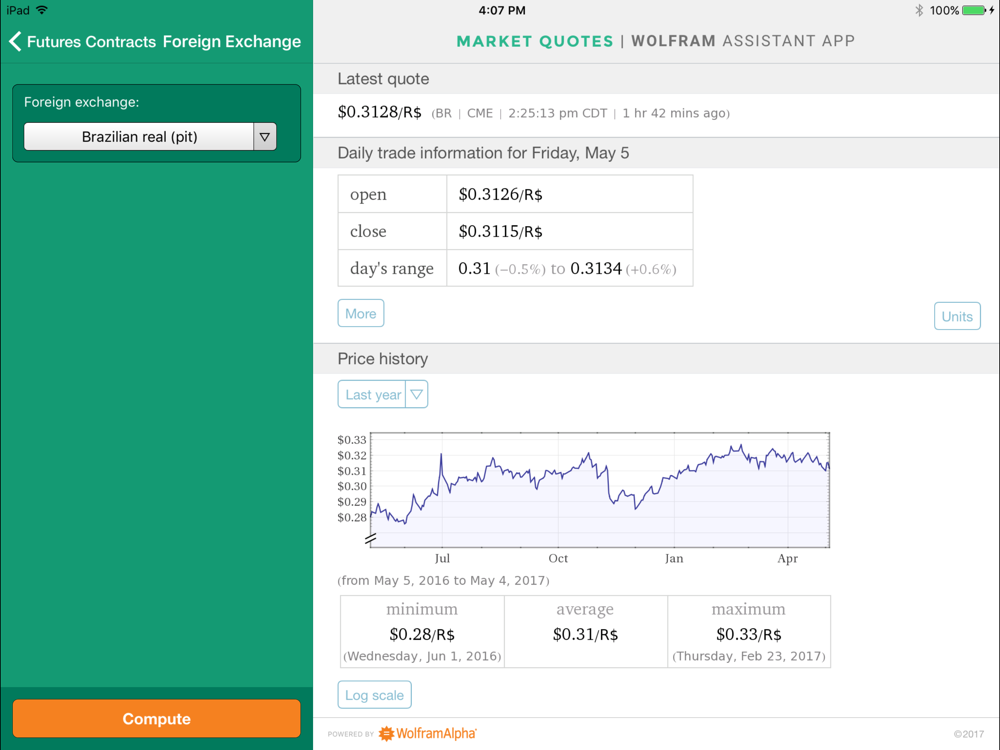Tap the battery indicator icon
Viewport: 1000px width, 750px height.
[974, 10]
